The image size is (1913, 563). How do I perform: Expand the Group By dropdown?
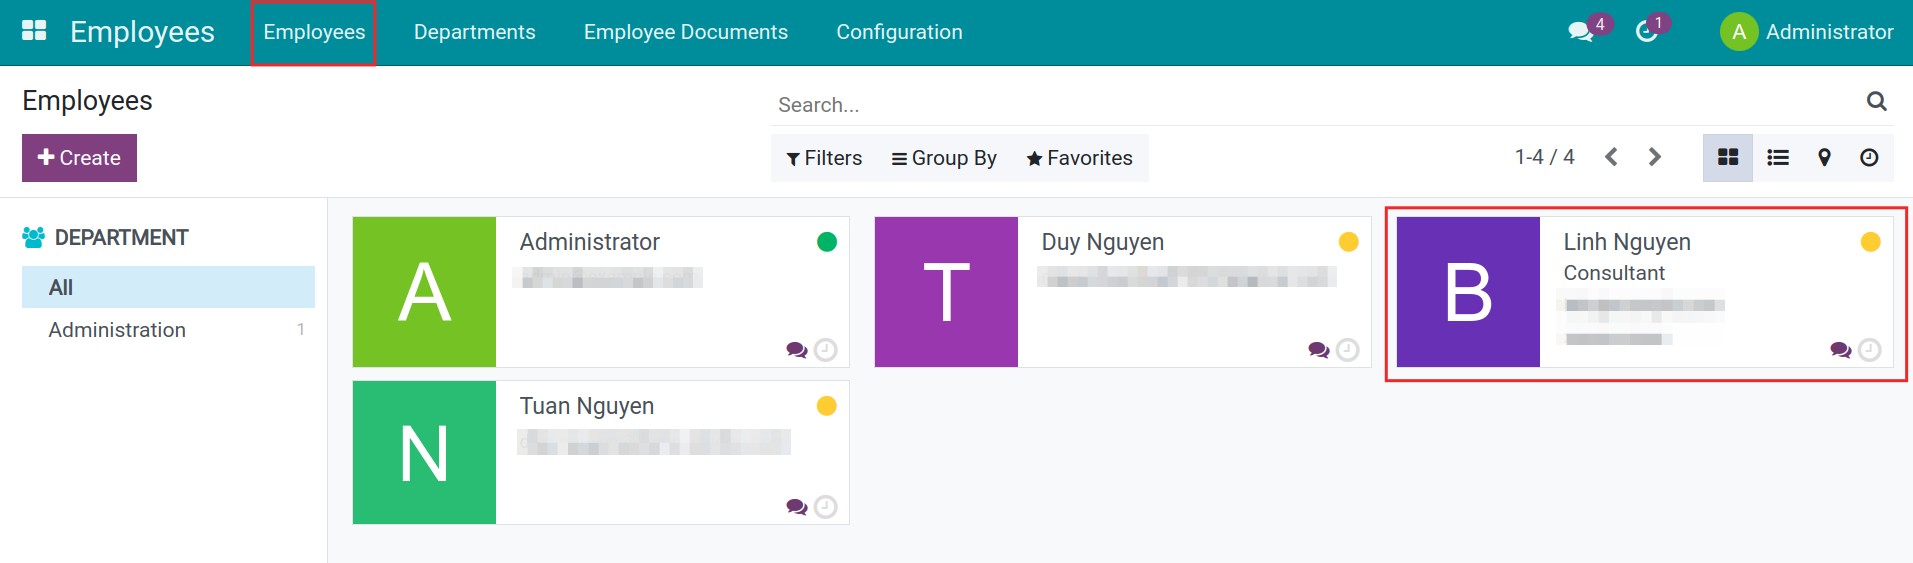(944, 158)
